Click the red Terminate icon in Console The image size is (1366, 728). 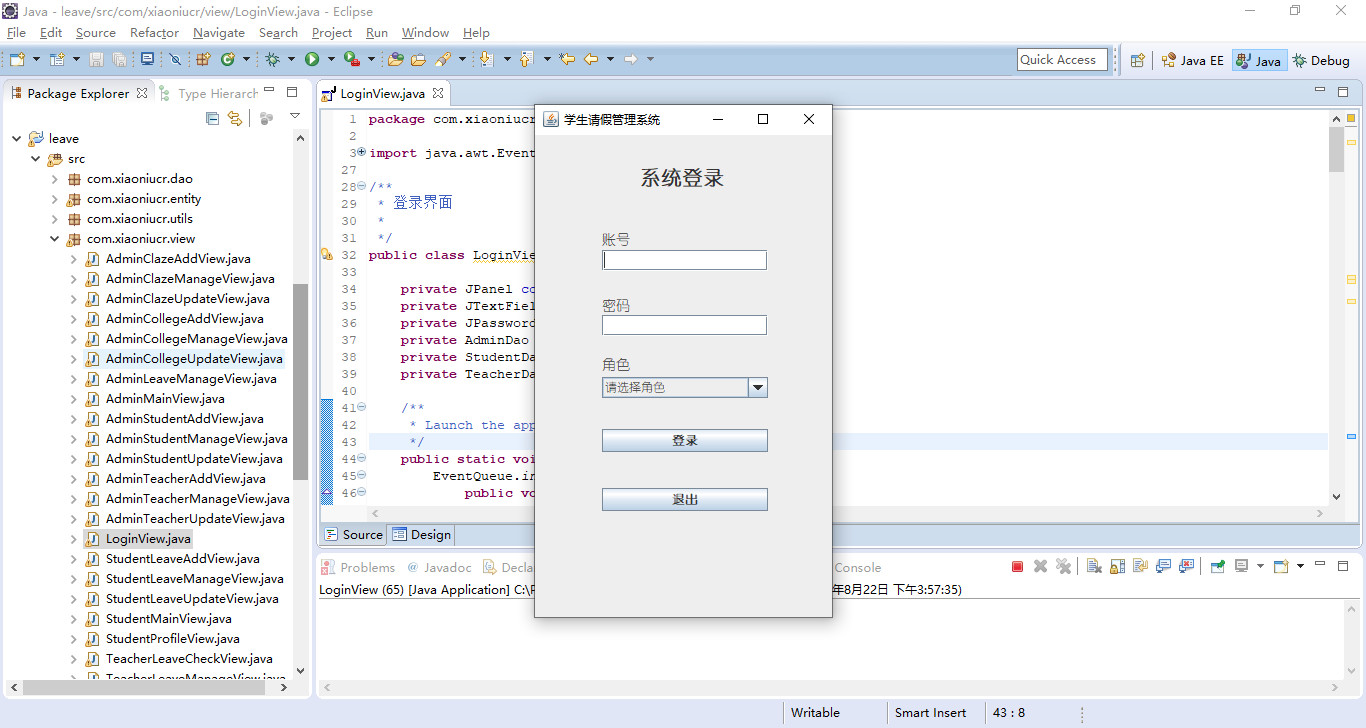pos(1017,566)
